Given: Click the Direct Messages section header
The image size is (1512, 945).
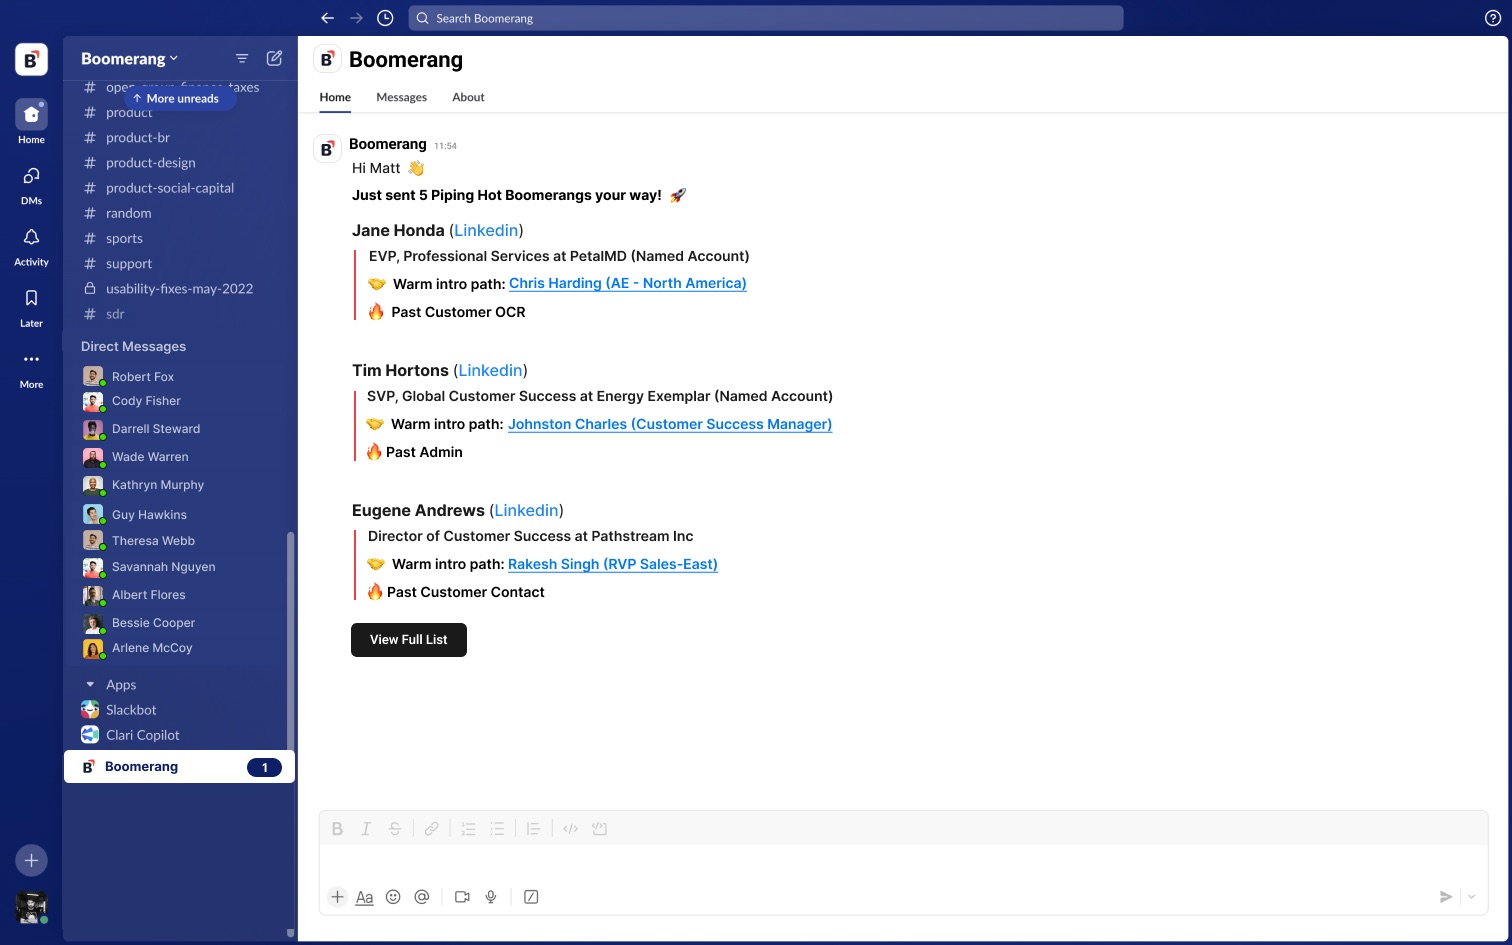Looking at the screenshot, I should pos(133,346).
